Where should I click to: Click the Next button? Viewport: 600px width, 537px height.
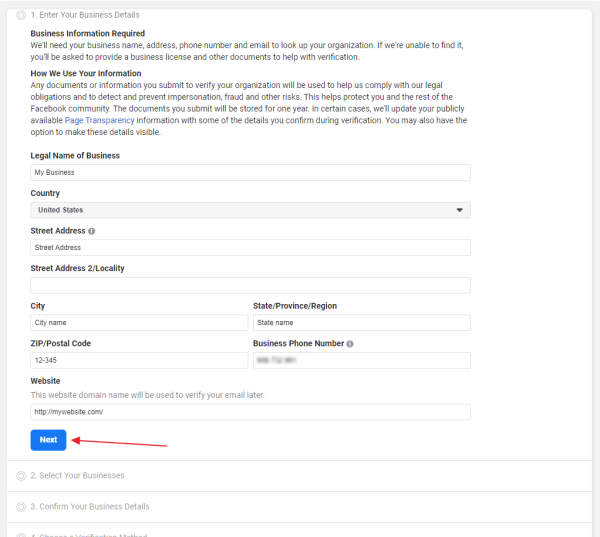point(48,440)
